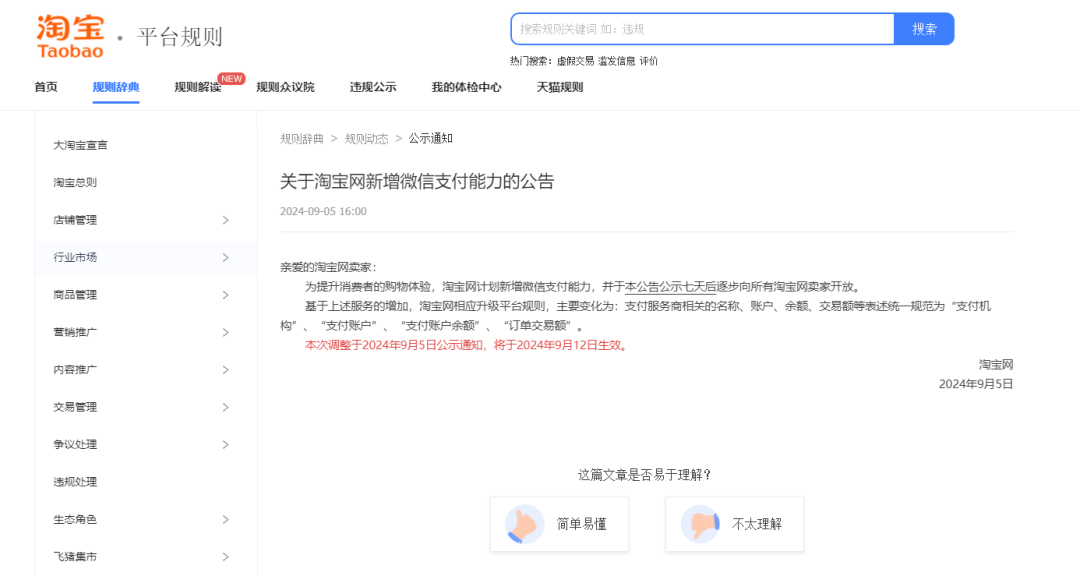1080x576 pixels.
Task: Click the thumbs-up icon for 简单易懂
Action: (524, 524)
